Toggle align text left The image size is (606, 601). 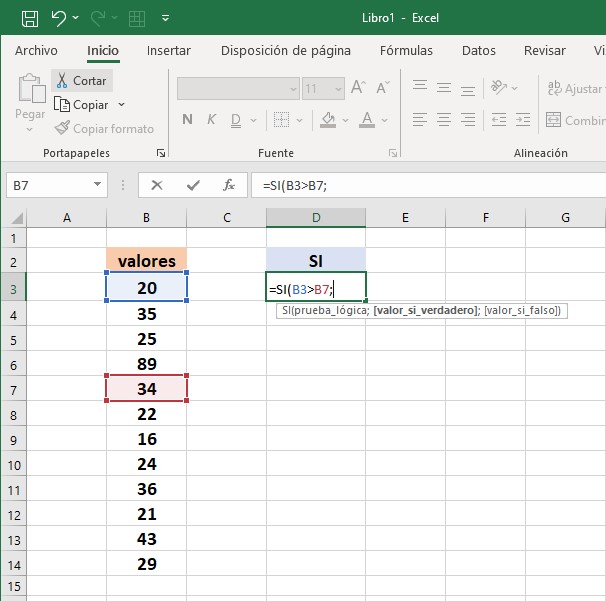point(420,120)
